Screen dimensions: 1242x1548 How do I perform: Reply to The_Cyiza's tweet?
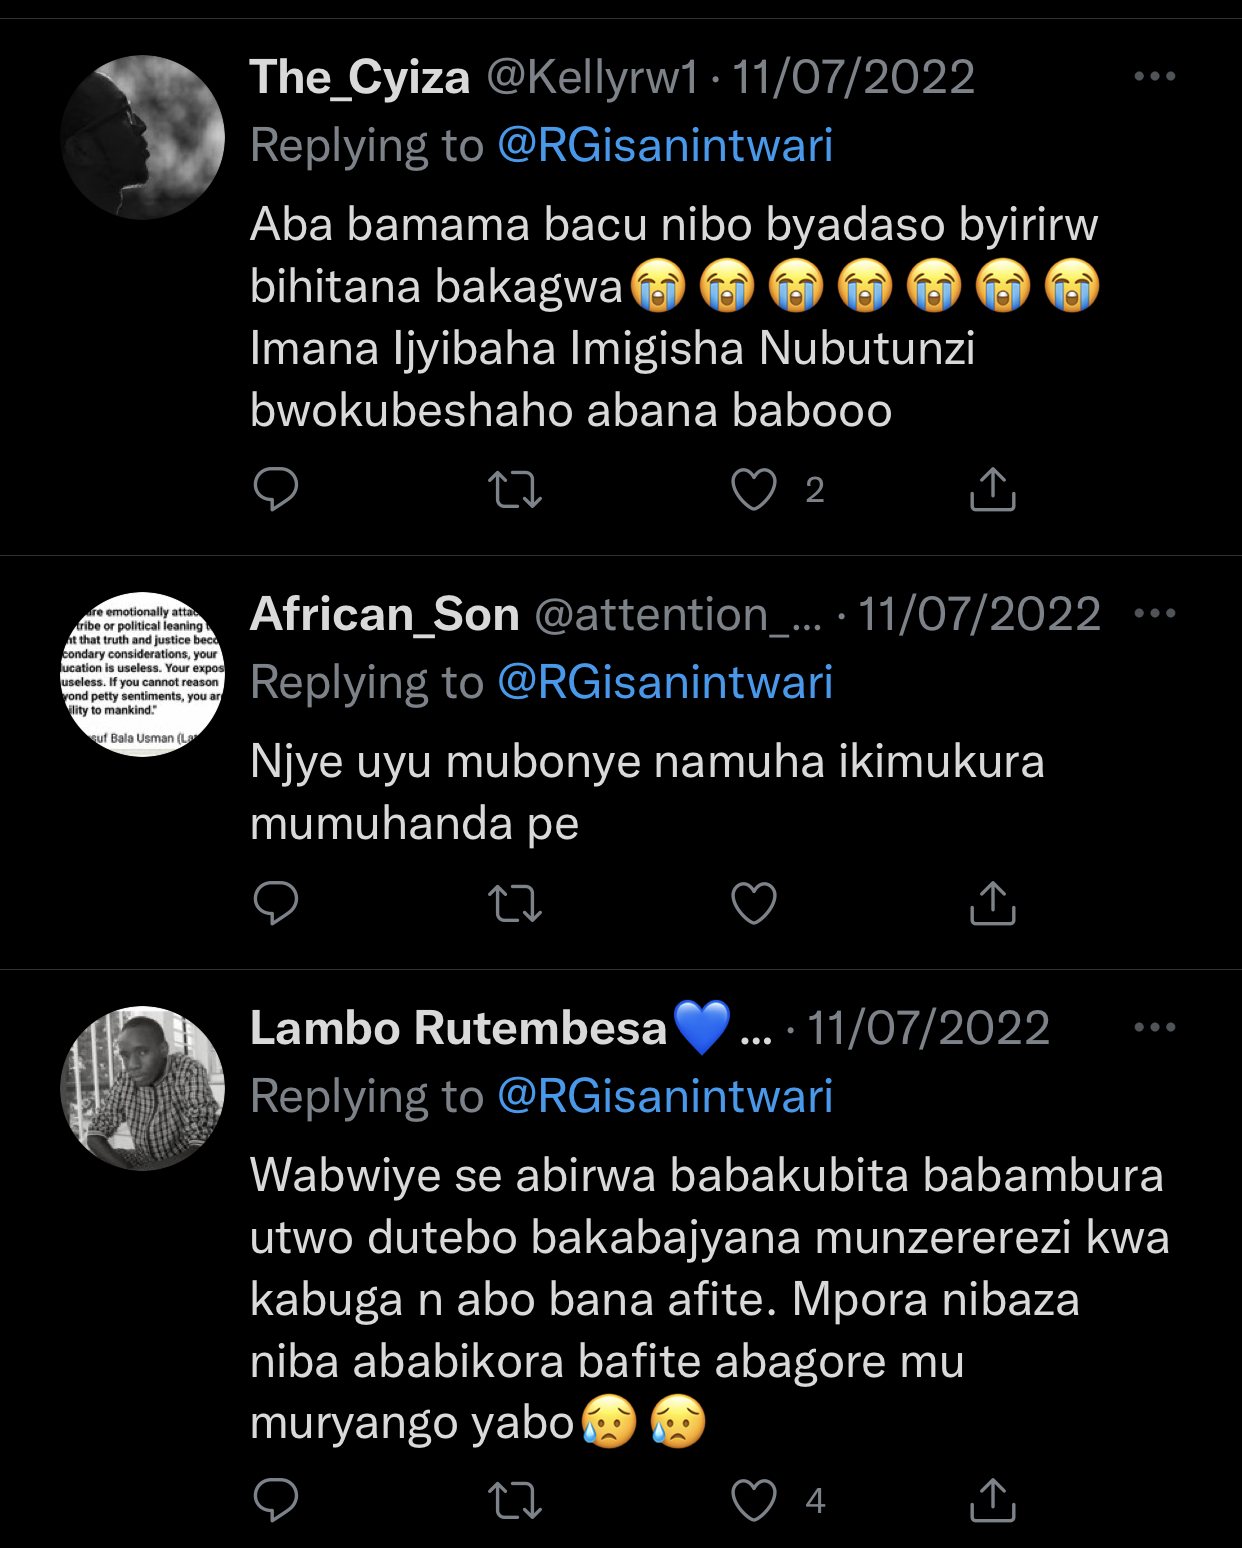276,489
